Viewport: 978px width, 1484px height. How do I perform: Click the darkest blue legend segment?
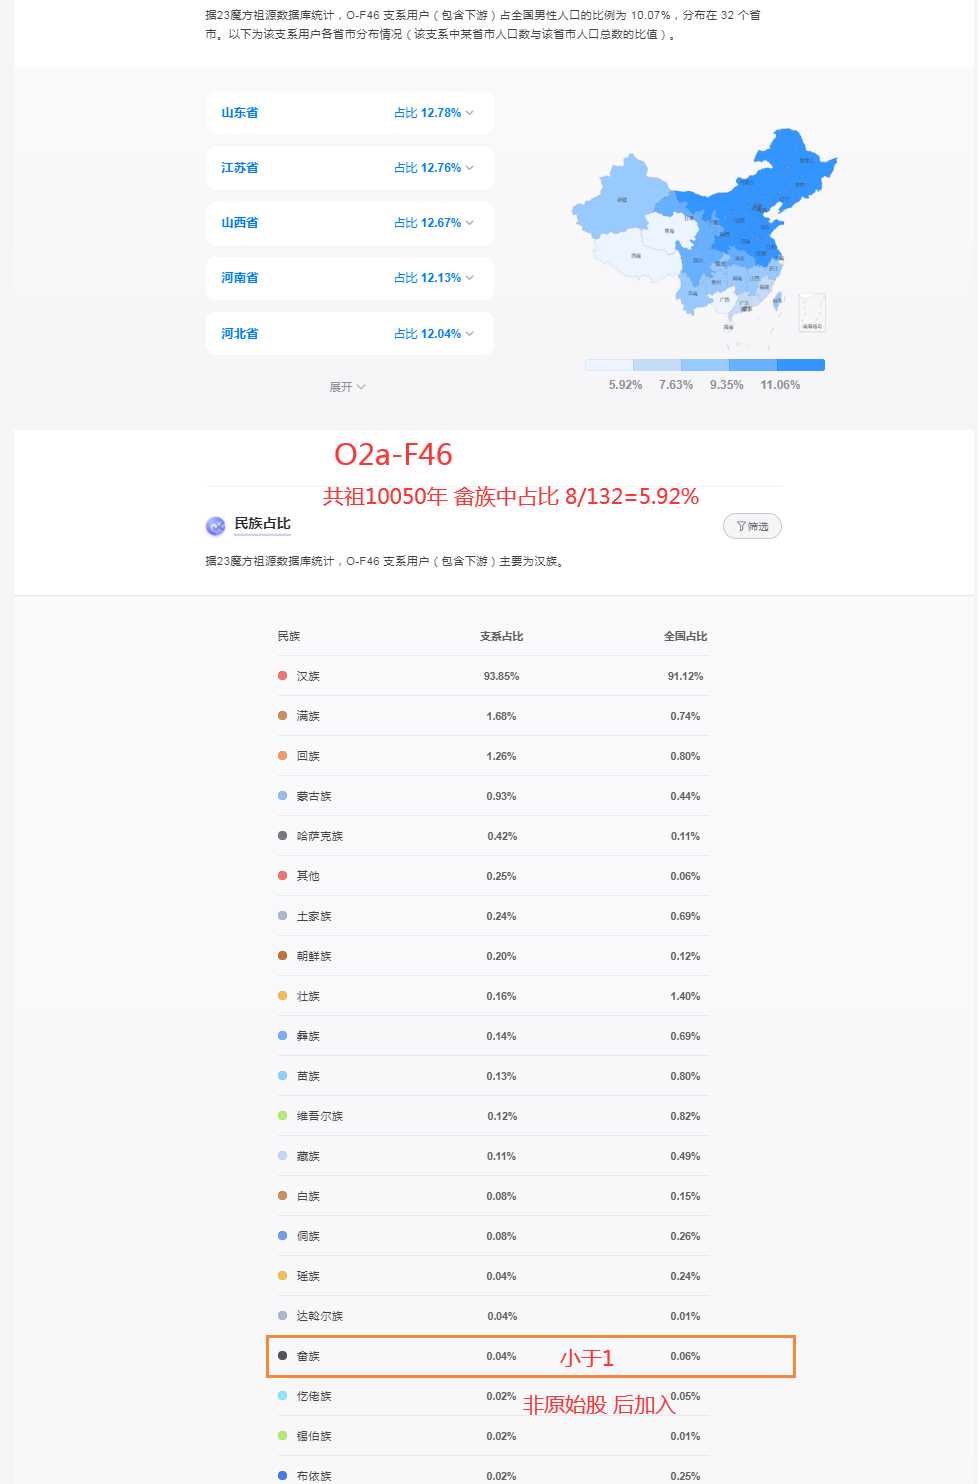tap(801, 365)
